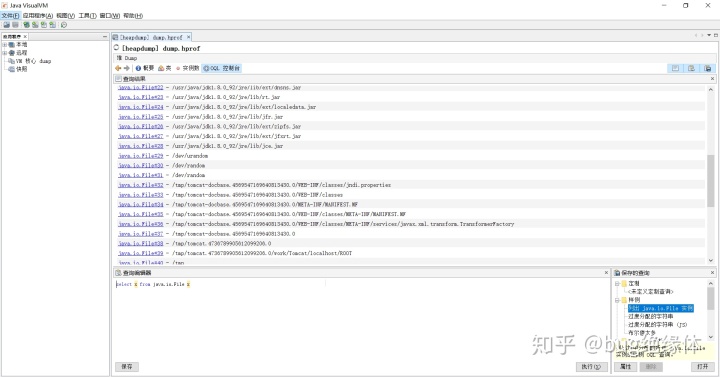
Task: Click the third main toolbar icon
Action: 26,25
